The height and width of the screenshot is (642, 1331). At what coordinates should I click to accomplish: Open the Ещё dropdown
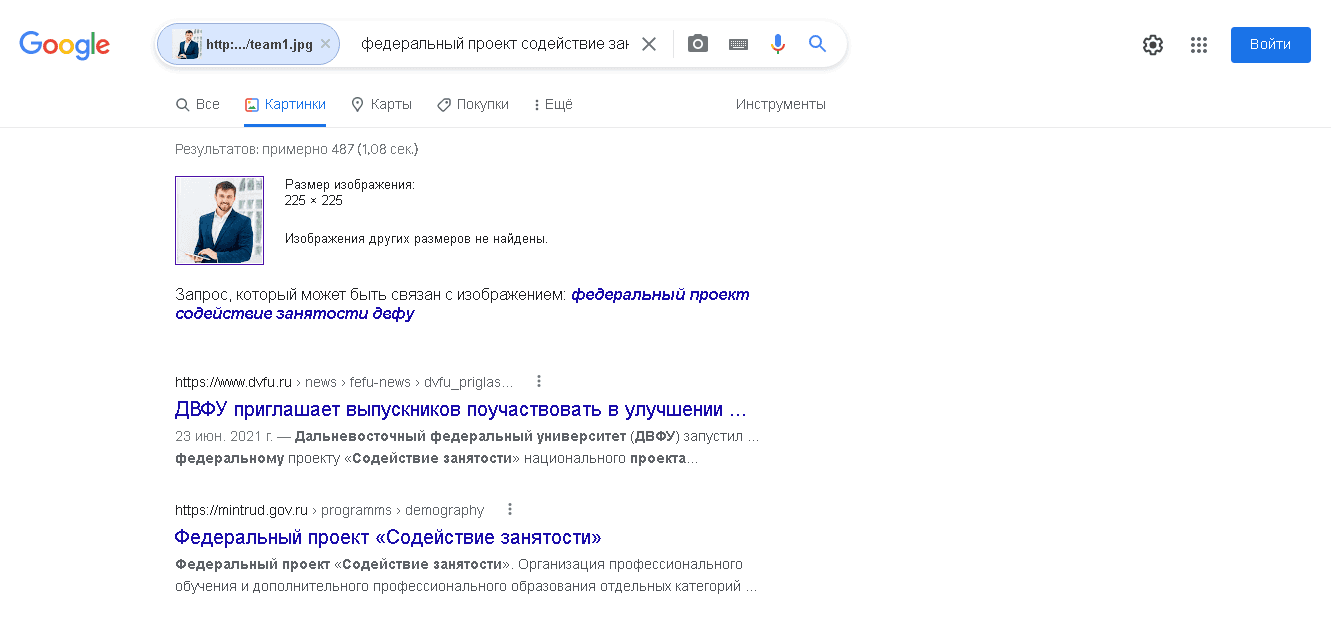click(551, 103)
